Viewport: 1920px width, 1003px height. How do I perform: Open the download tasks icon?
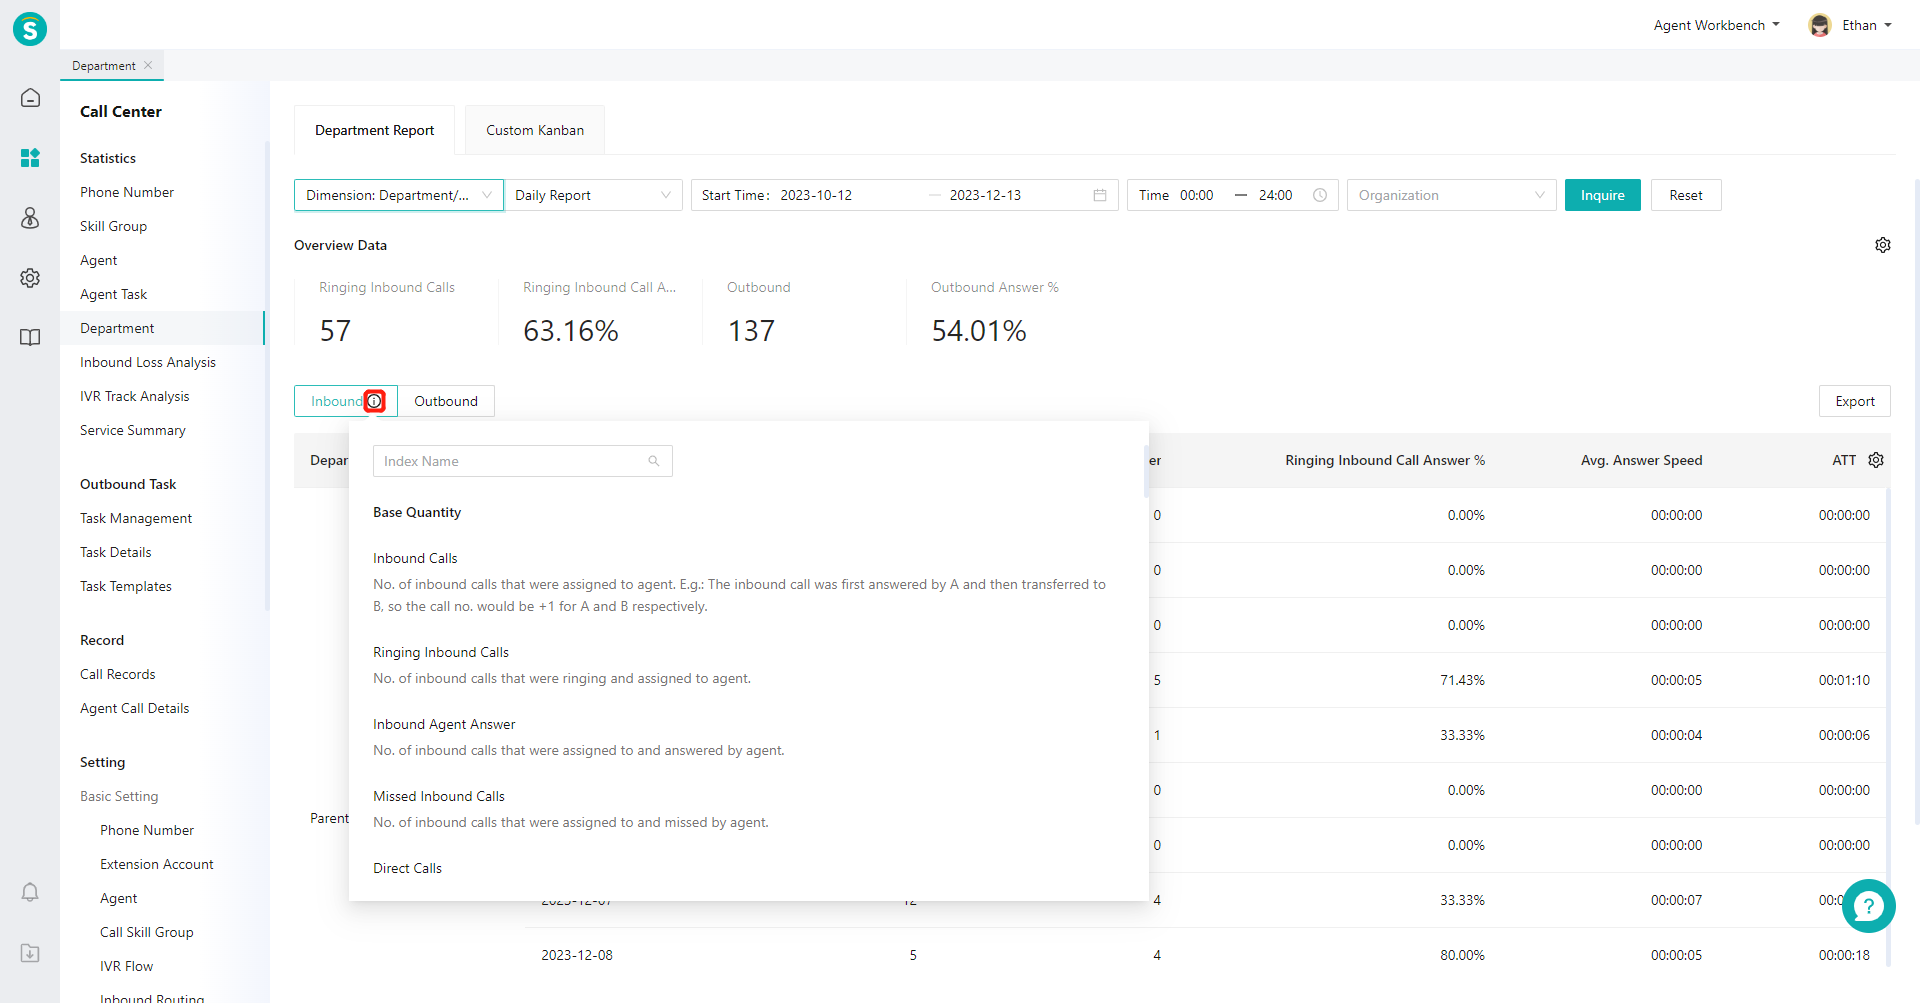30,953
